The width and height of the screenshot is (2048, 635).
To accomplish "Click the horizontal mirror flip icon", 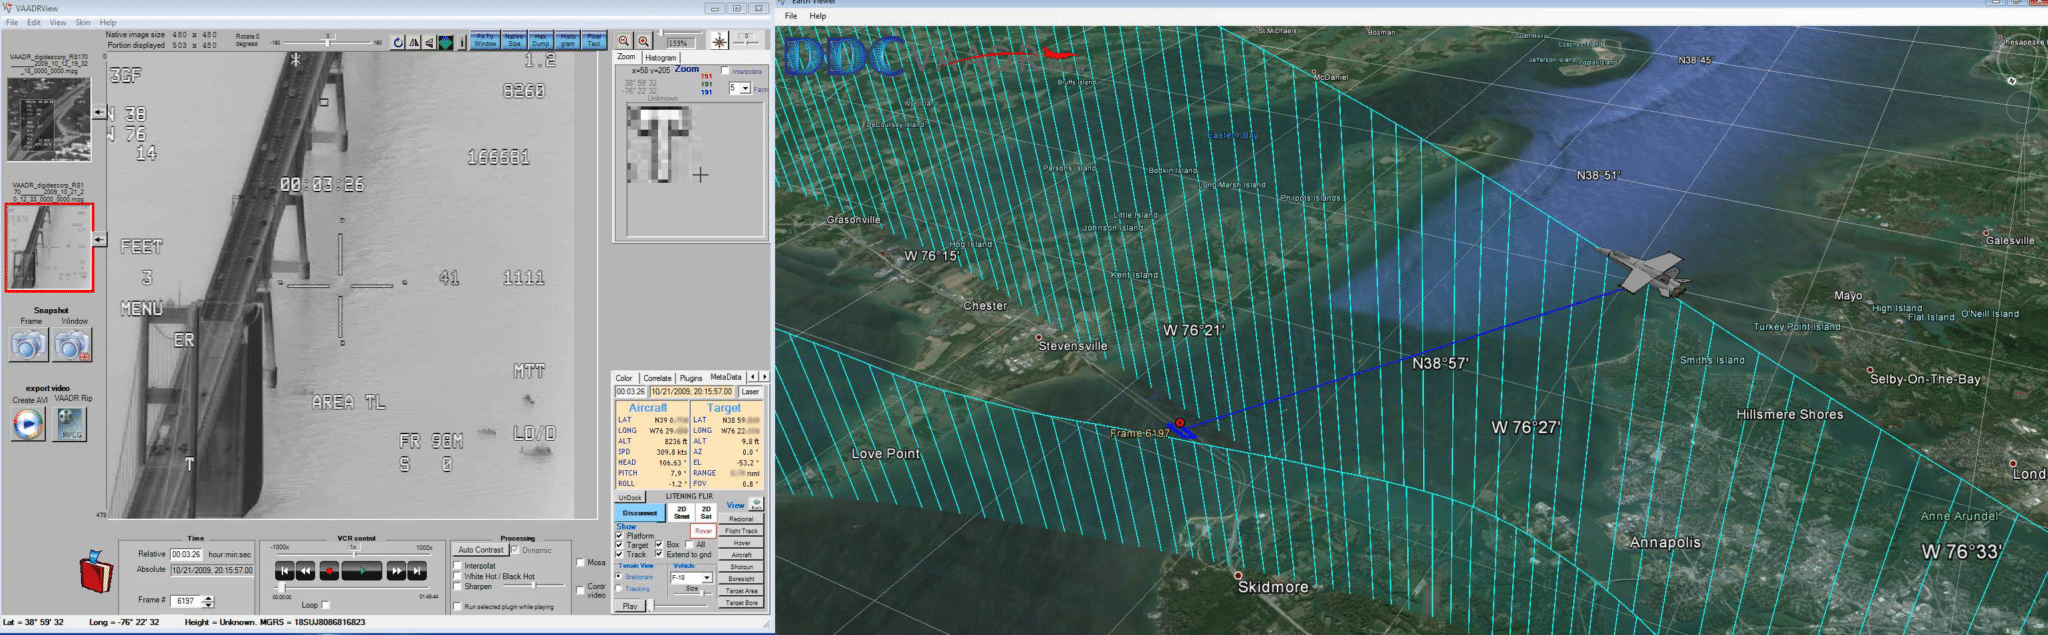I will pyautogui.click(x=414, y=42).
